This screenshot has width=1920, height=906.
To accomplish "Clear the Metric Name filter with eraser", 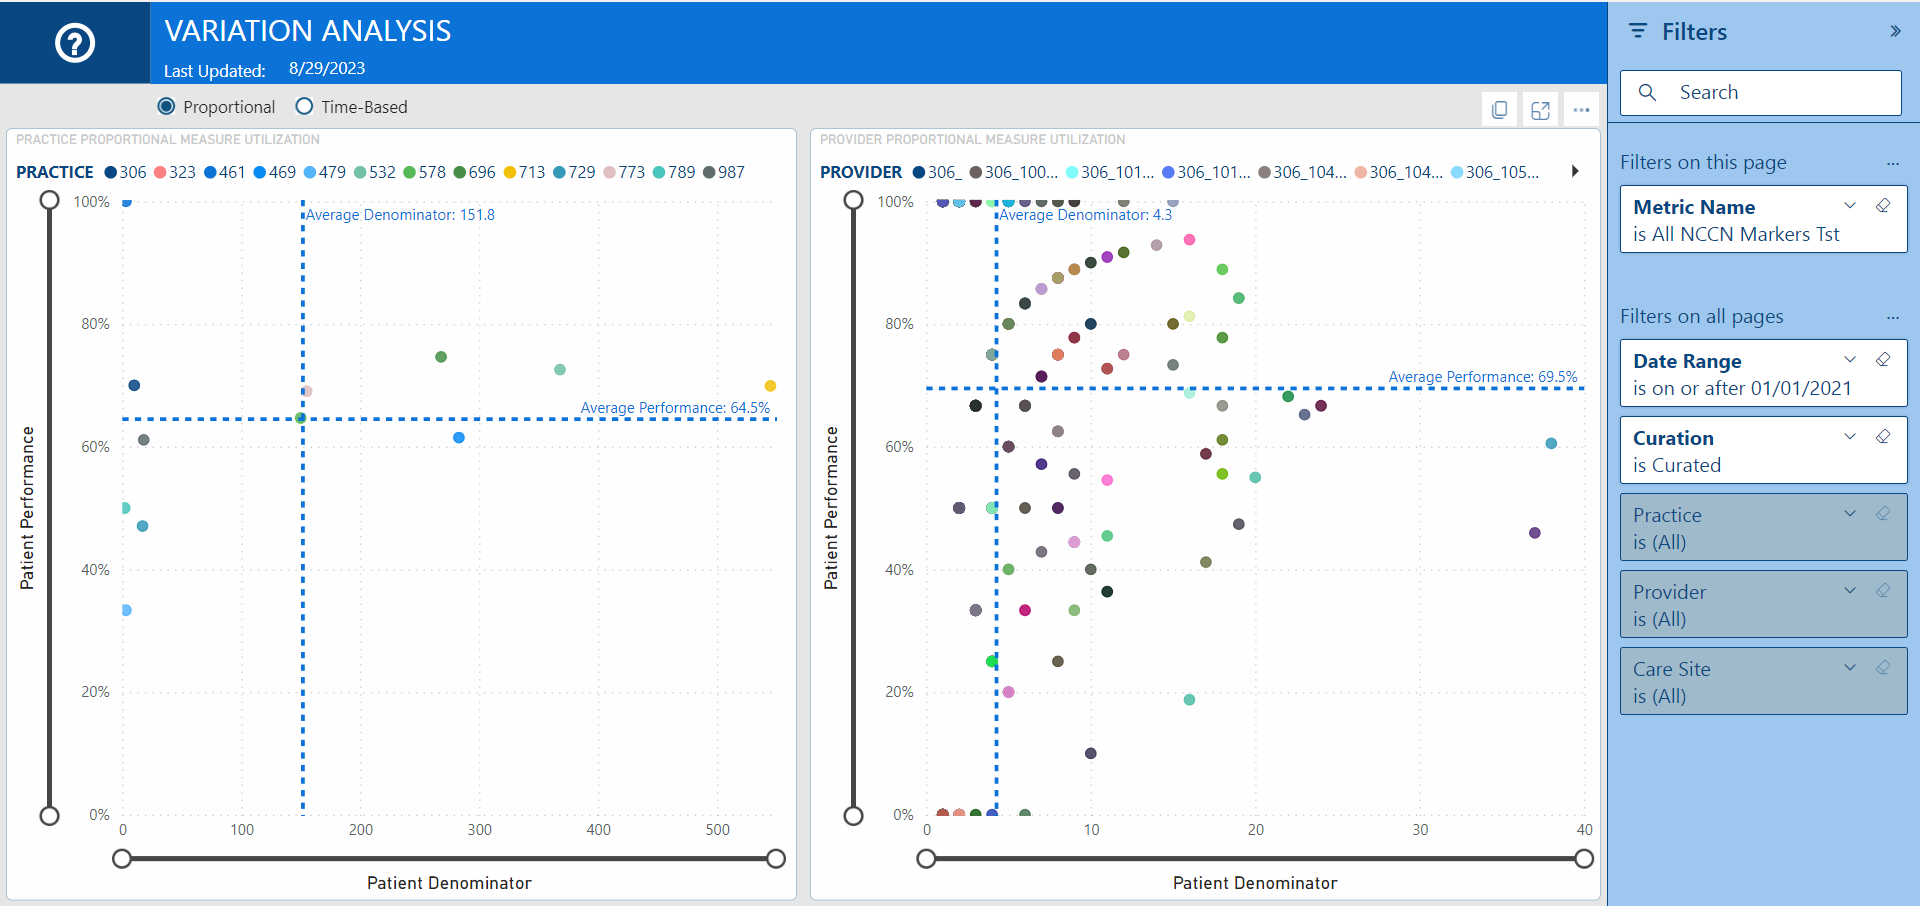I will click(1883, 206).
